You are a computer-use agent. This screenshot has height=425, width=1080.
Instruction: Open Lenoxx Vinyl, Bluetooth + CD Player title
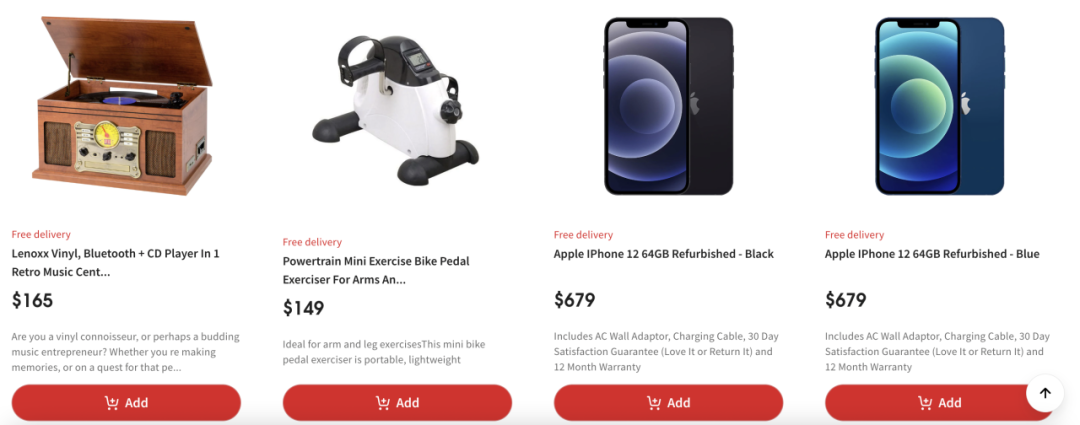116,262
